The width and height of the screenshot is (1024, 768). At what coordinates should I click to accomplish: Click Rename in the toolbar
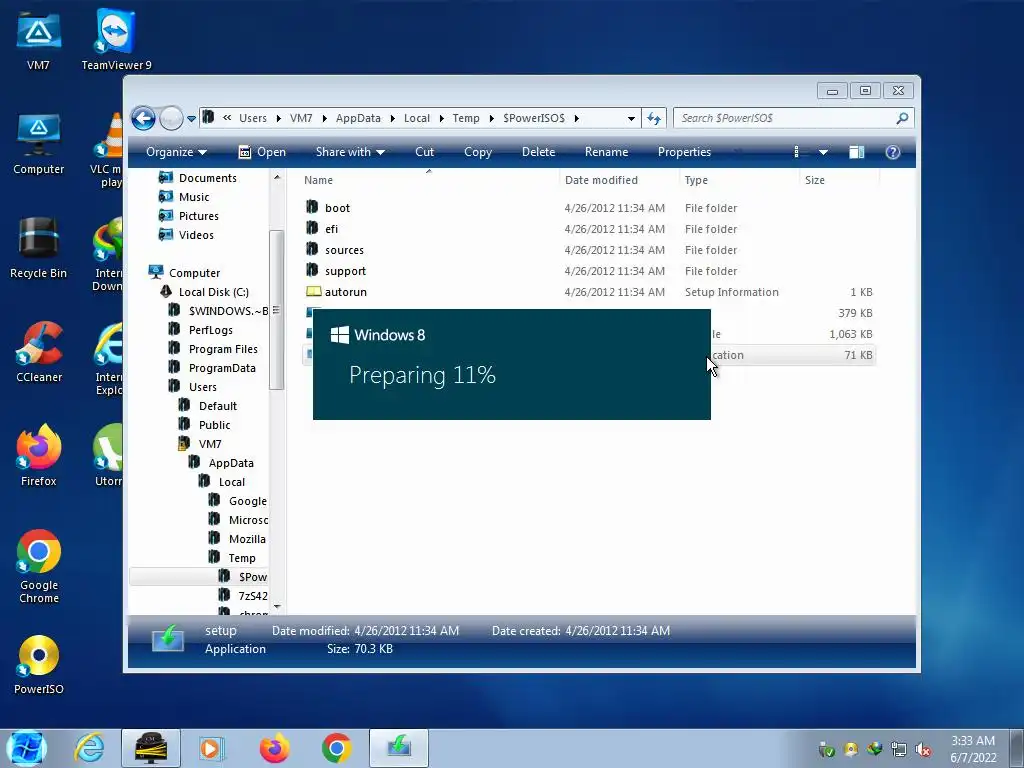pos(607,152)
